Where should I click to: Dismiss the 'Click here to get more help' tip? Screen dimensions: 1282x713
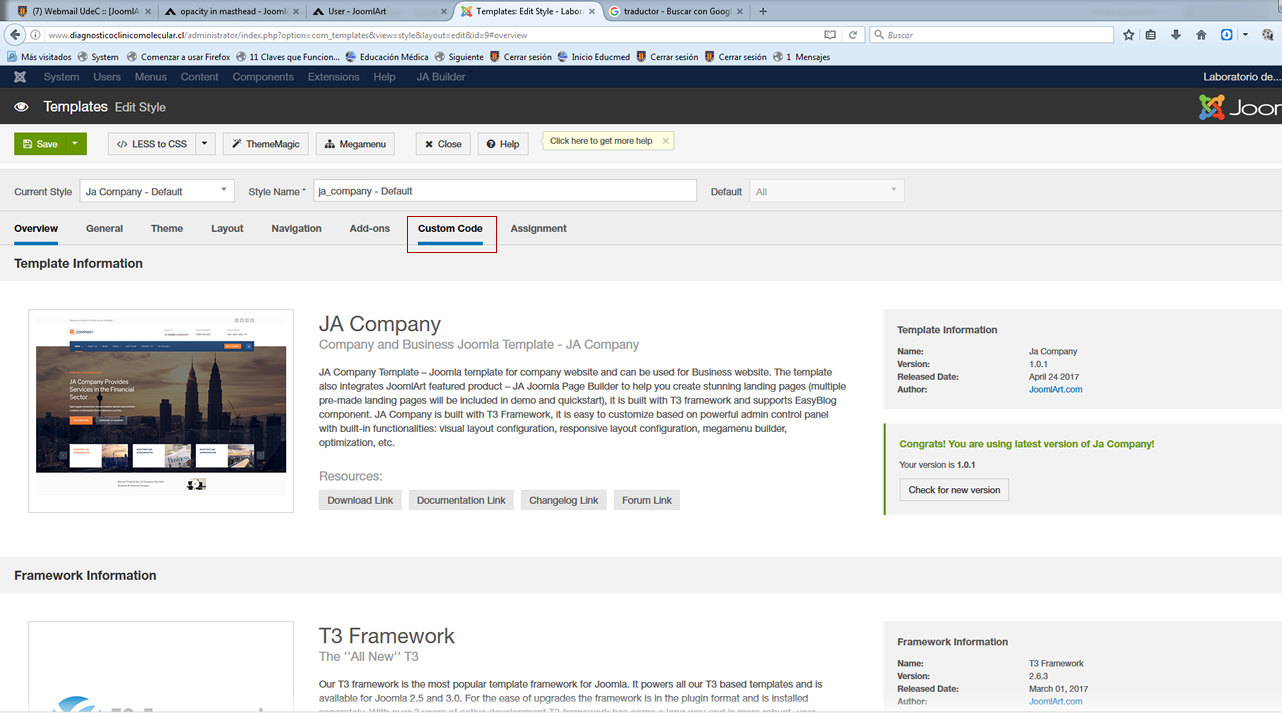pyautogui.click(x=666, y=141)
